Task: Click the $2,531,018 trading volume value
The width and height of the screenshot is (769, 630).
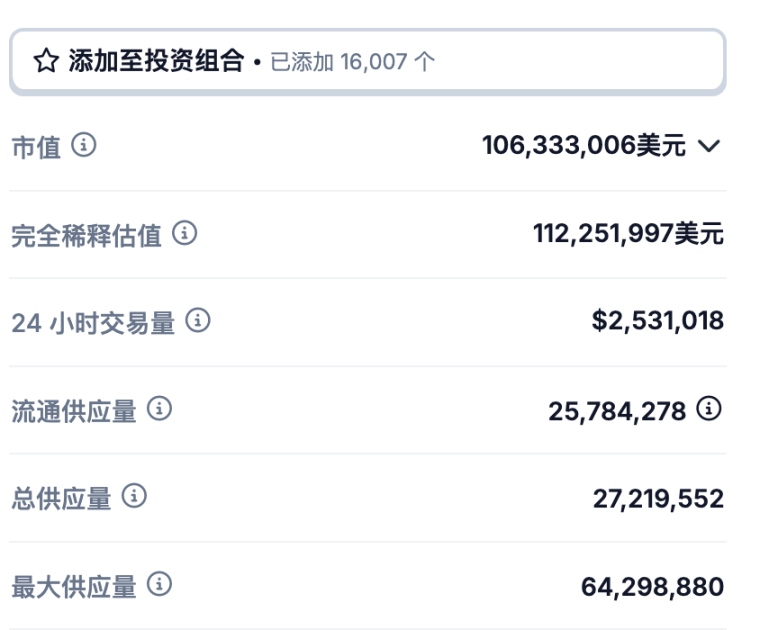Action: click(x=658, y=322)
